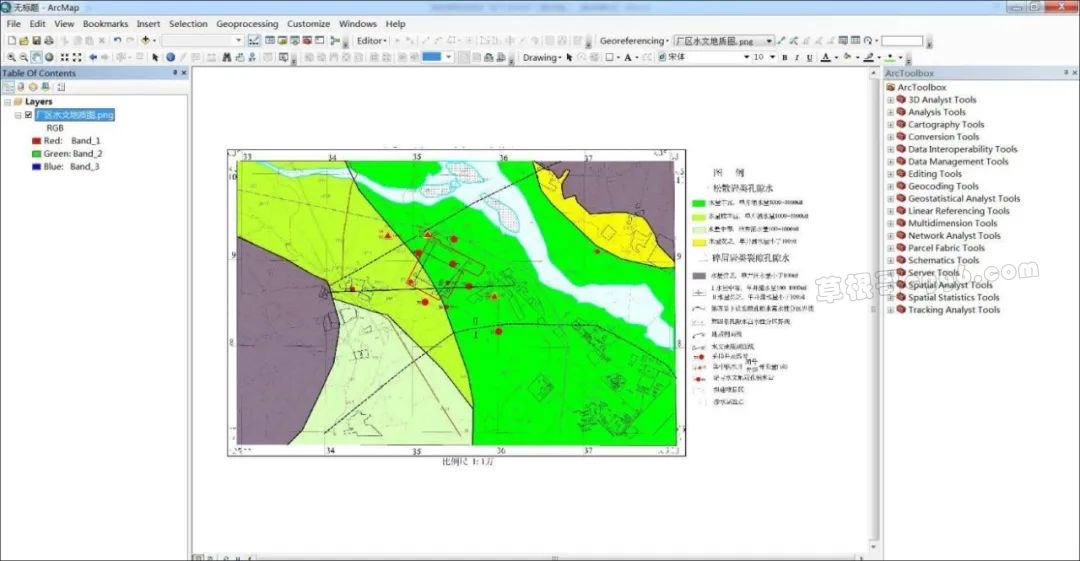
Task: Expand the Spatial Analyst Tools toolbox
Action: coord(890,285)
